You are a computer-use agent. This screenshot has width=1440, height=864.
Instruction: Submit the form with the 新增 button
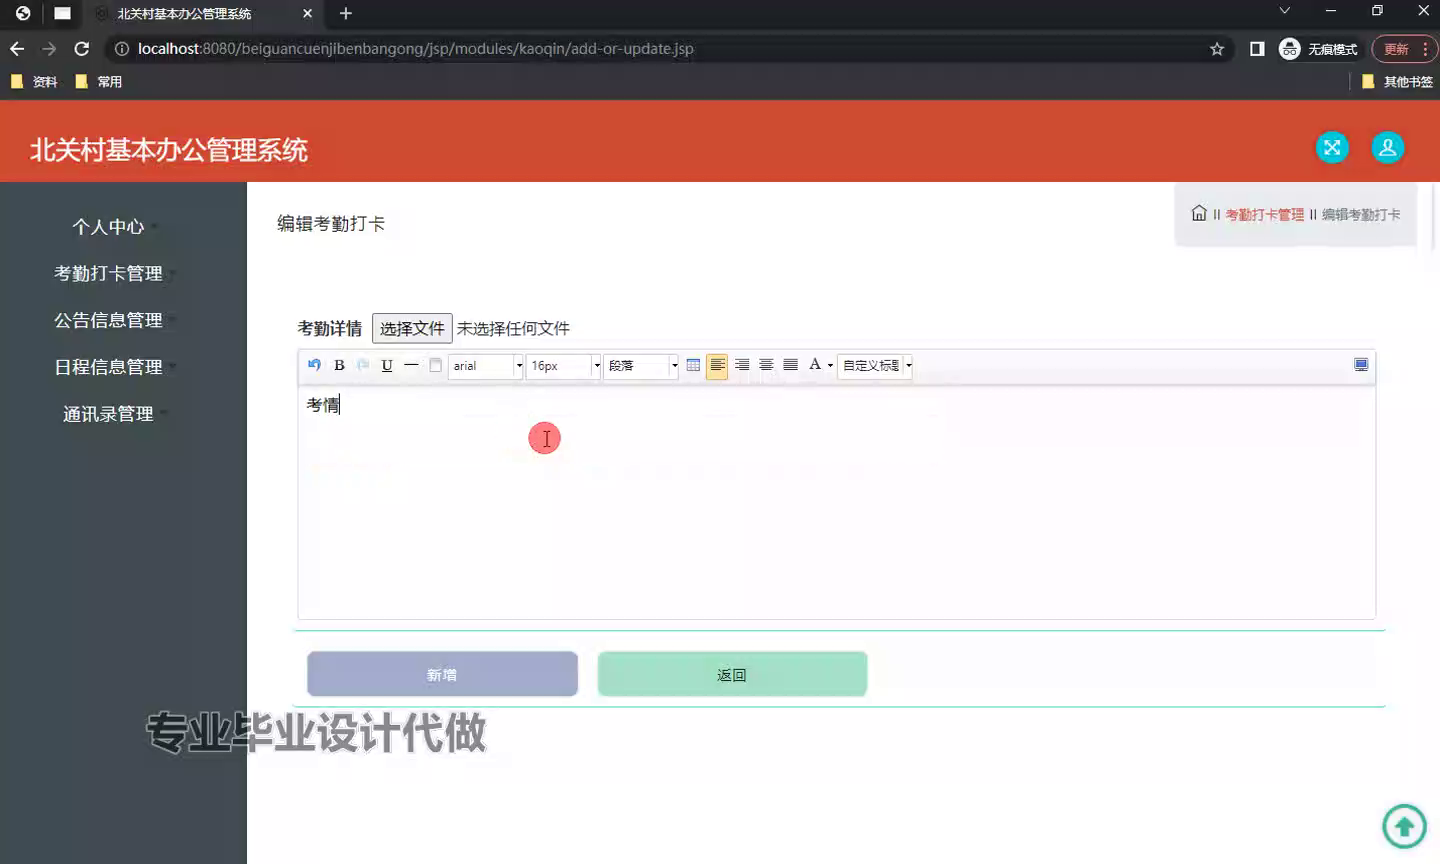[x=442, y=674]
